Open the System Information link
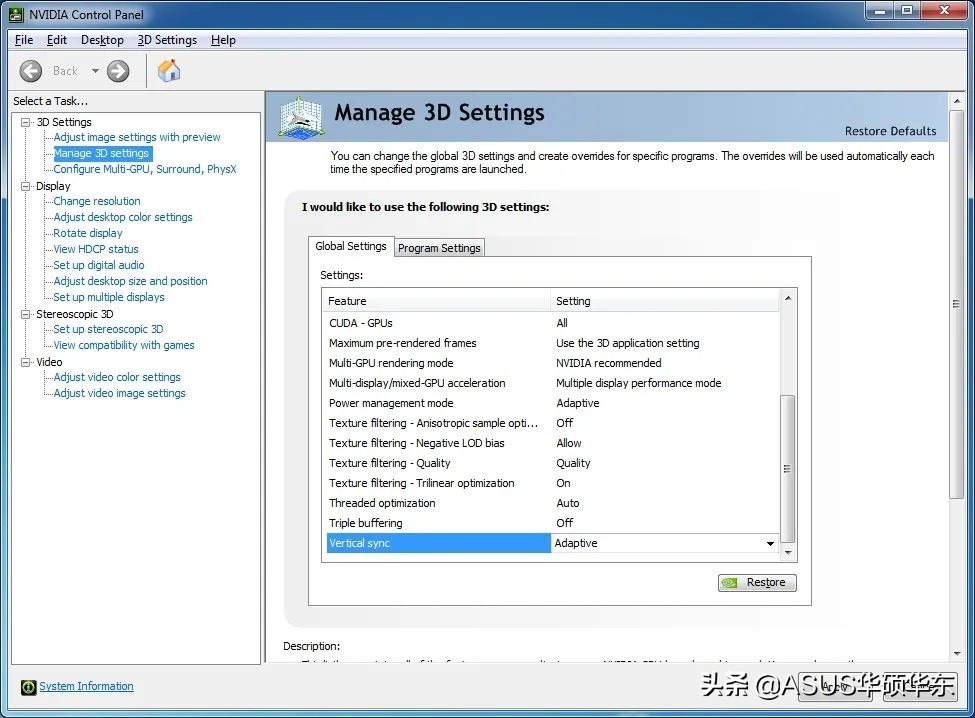The image size is (975, 718). coord(86,687)
